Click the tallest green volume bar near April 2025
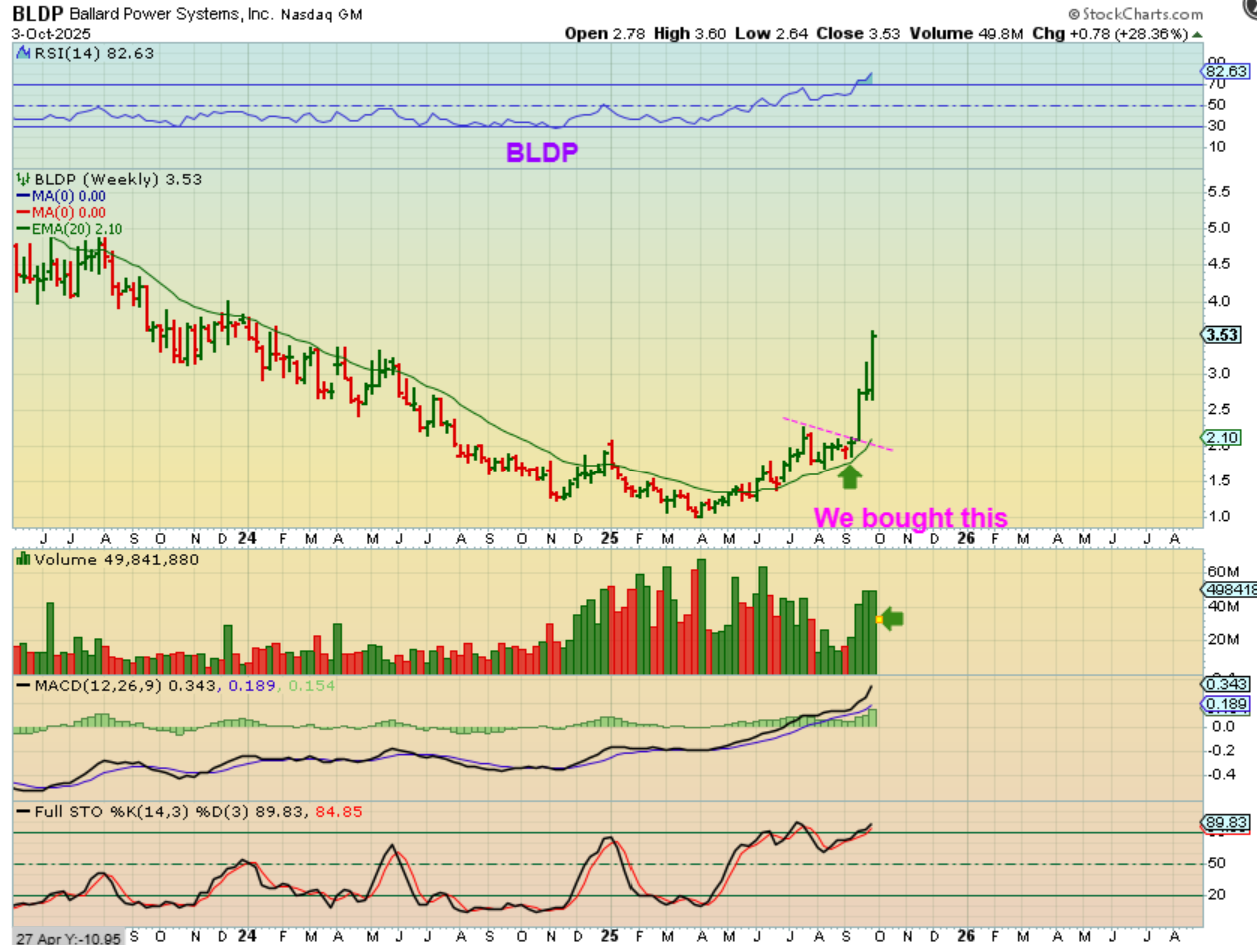The image size is (1257, 945). point(701,616)
